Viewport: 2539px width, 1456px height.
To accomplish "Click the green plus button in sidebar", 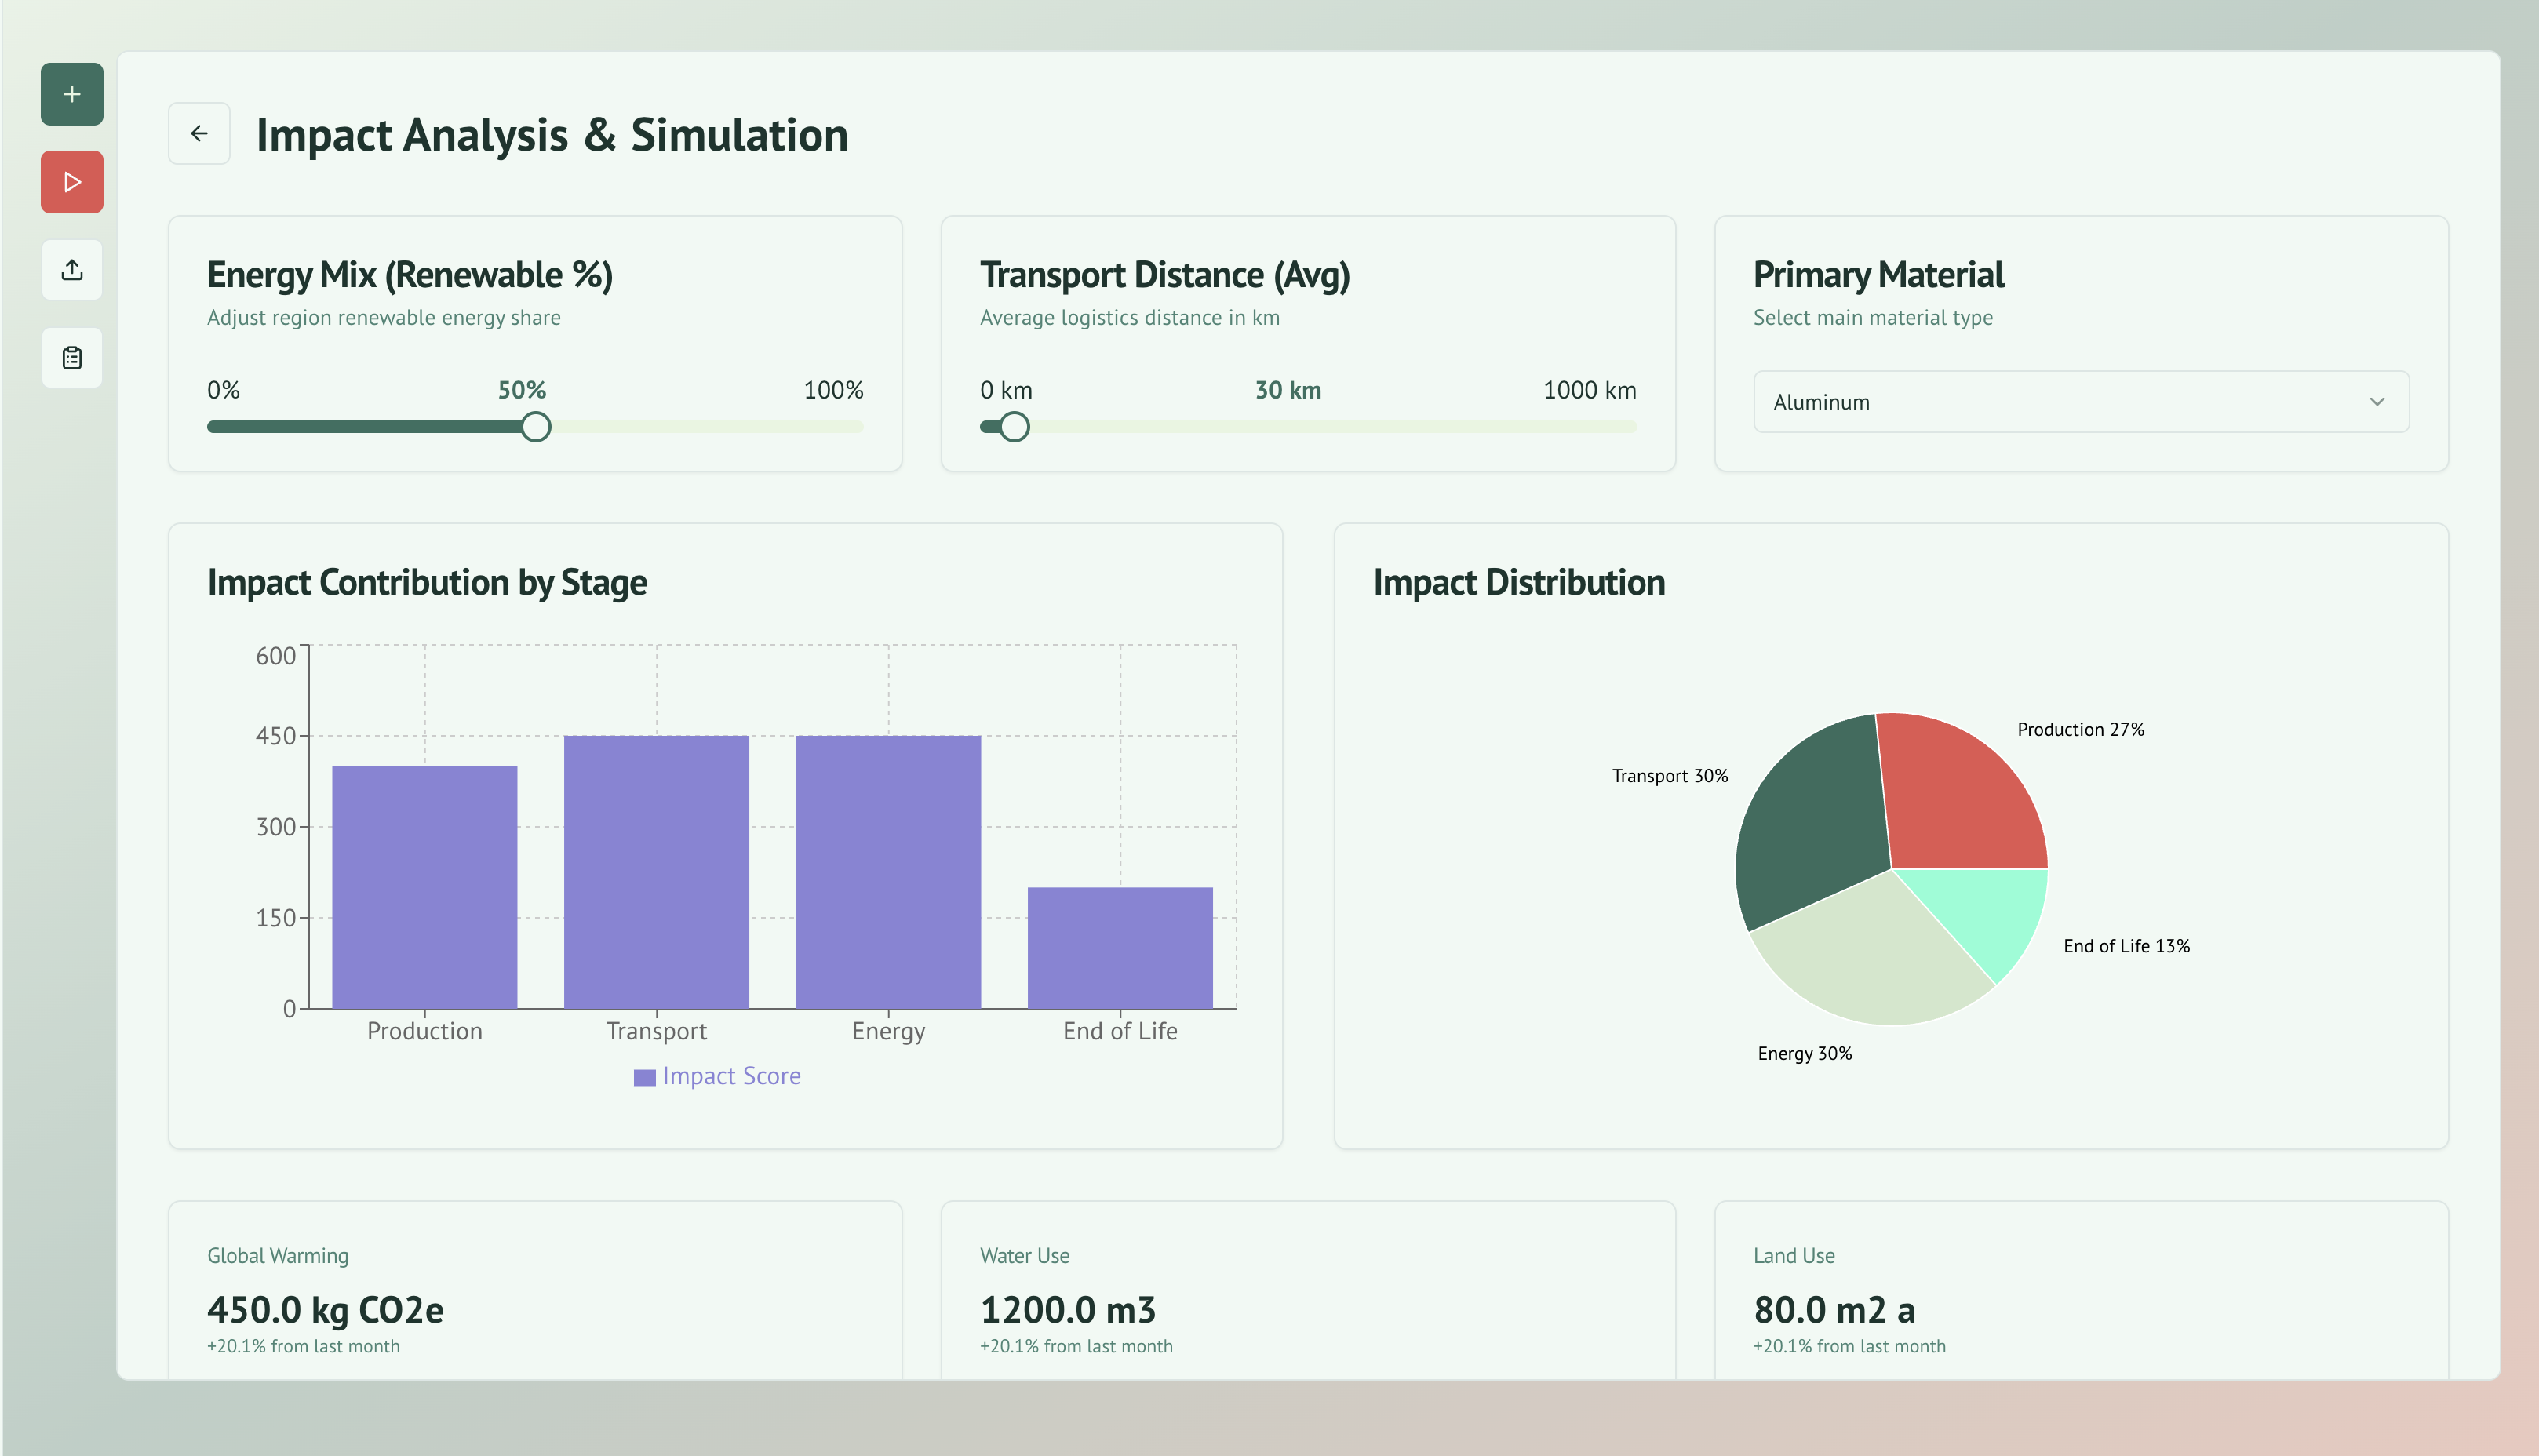I will 72,94.
